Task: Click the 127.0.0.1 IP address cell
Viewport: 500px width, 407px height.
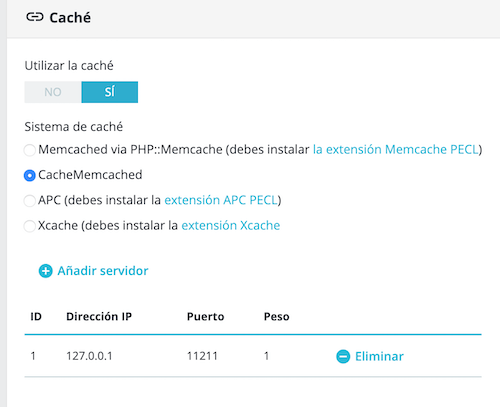Action: point(89,356)
